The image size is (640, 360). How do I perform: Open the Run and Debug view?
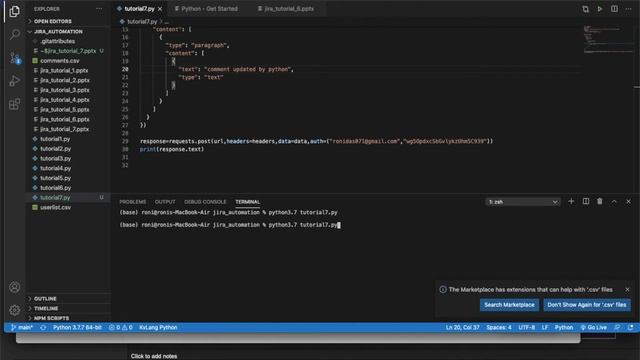point(14,81)
